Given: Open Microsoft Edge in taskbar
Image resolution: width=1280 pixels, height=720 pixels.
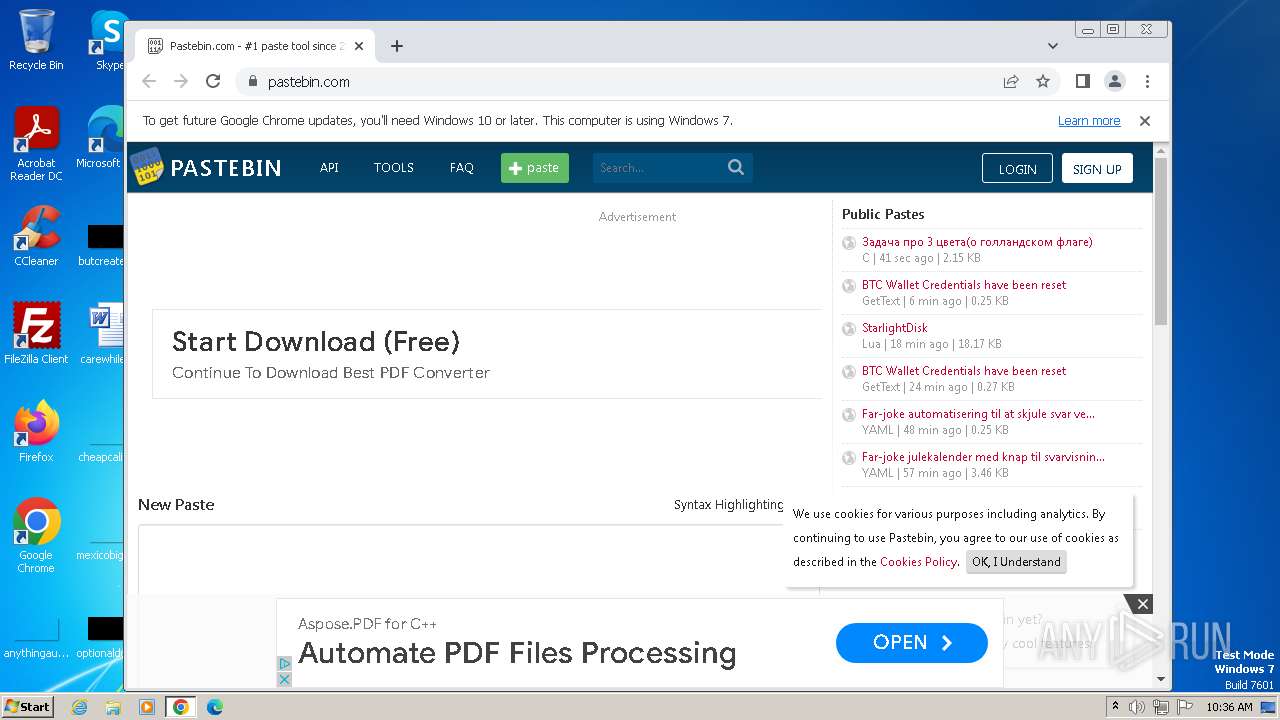Looking at the screenshot, I should tap(215, 707).
